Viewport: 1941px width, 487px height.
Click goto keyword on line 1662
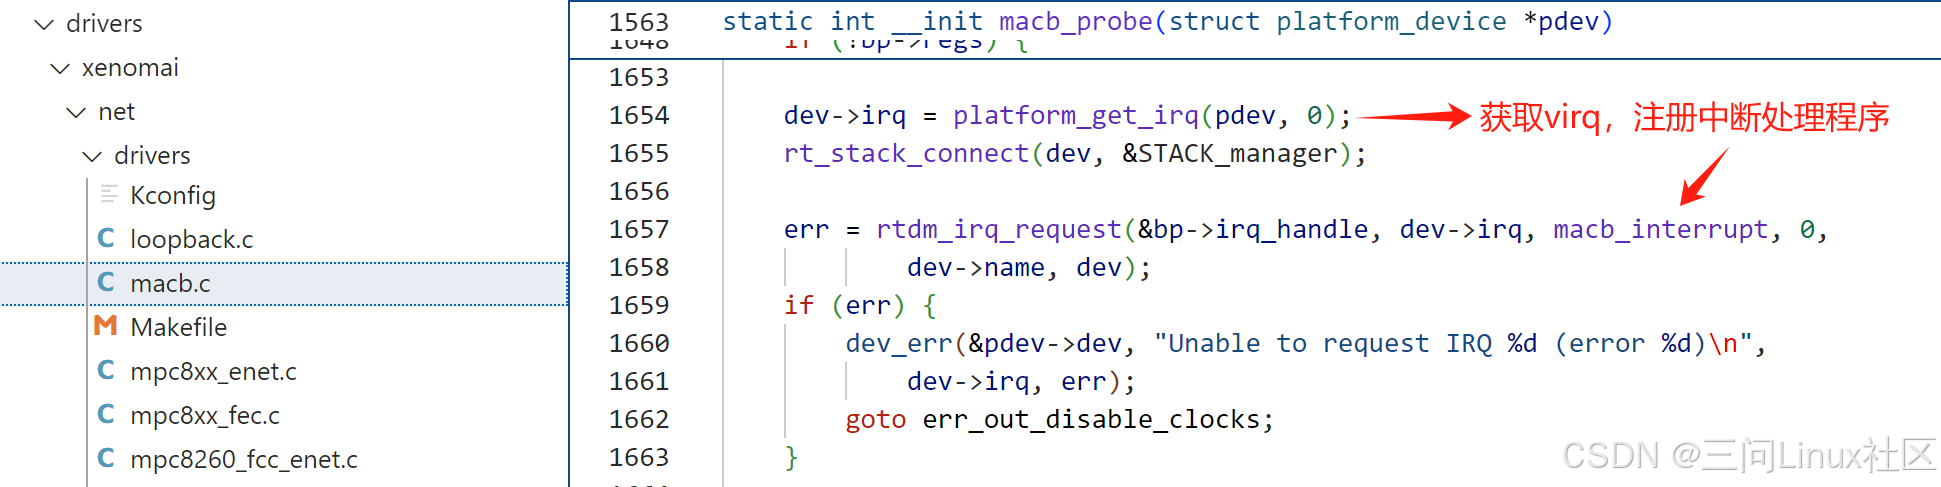coord(876,420)
